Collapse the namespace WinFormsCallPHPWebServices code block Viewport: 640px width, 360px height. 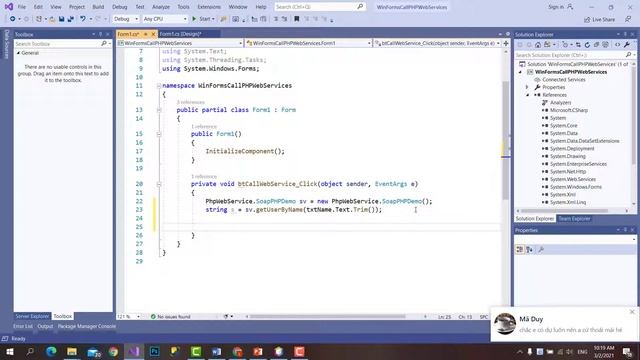click(159, 86)
